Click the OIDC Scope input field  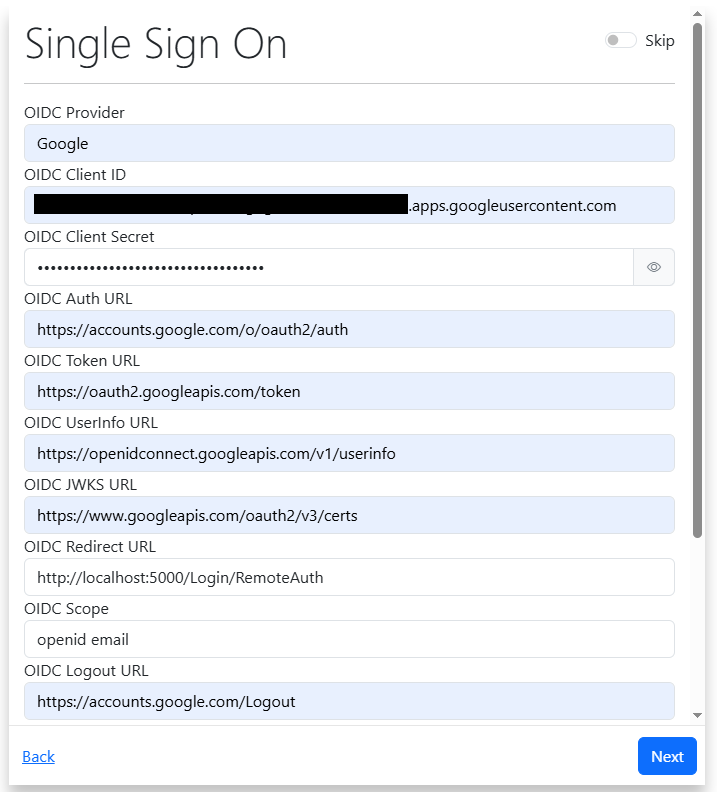(x=349, y=639)
